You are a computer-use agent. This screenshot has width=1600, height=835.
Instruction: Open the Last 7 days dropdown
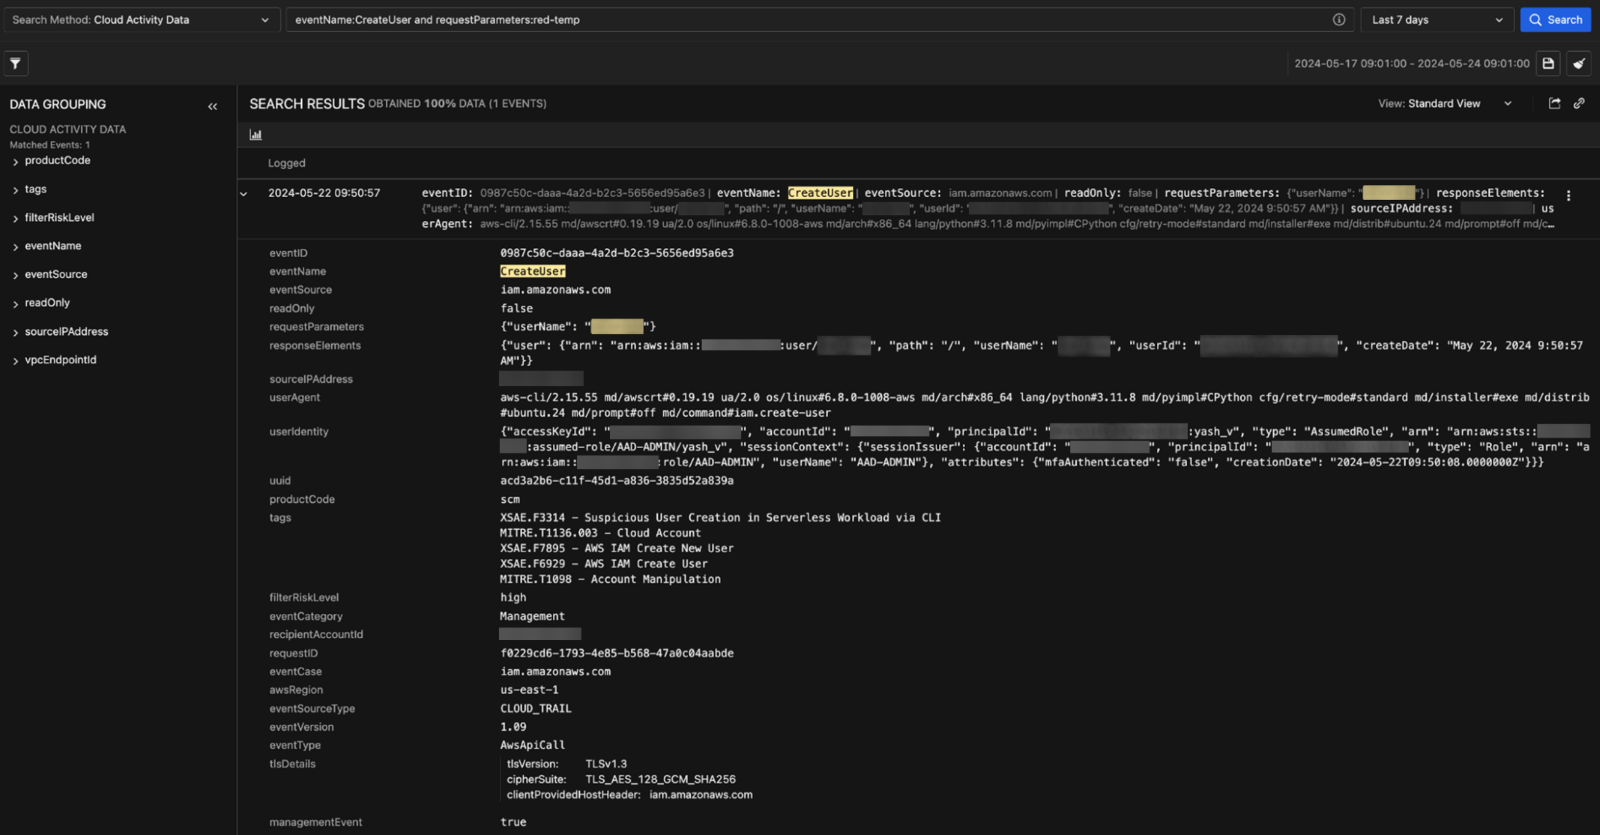pyautogui.click(x=1436, y=20)
